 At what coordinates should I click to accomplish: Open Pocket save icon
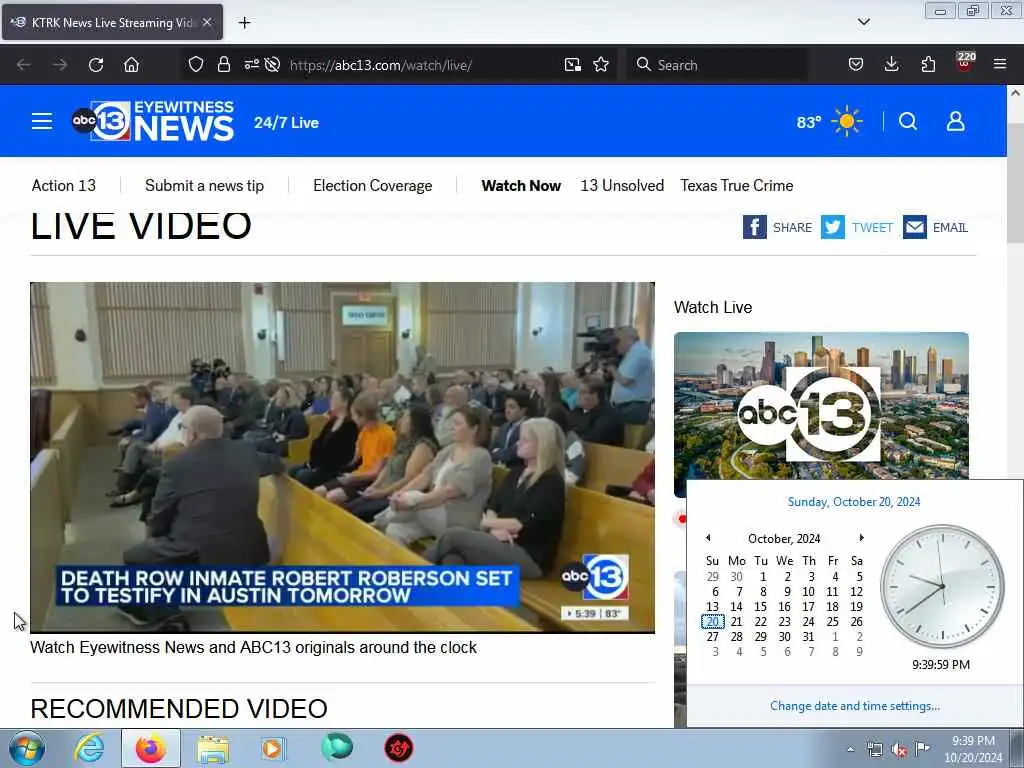856,65
